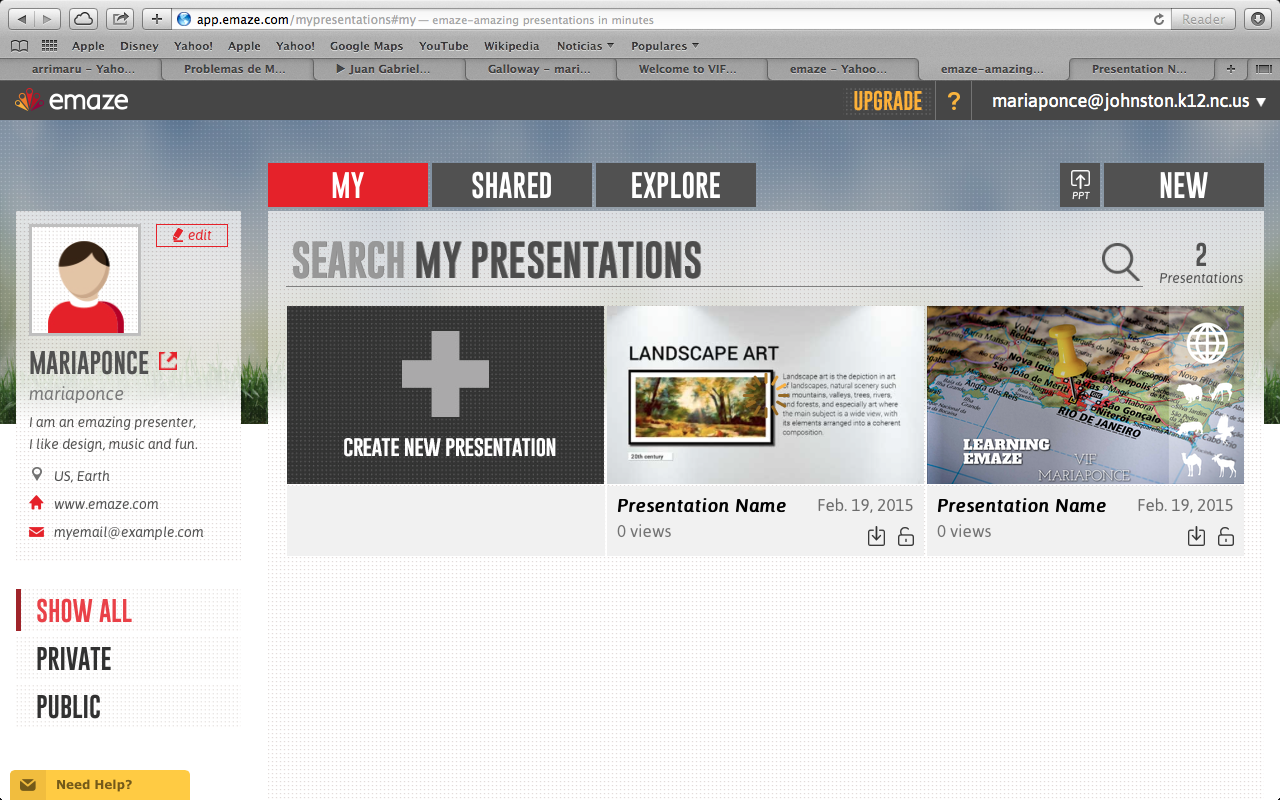Open the help question mark icon
Screen dimensions: 1280x800
954,101
